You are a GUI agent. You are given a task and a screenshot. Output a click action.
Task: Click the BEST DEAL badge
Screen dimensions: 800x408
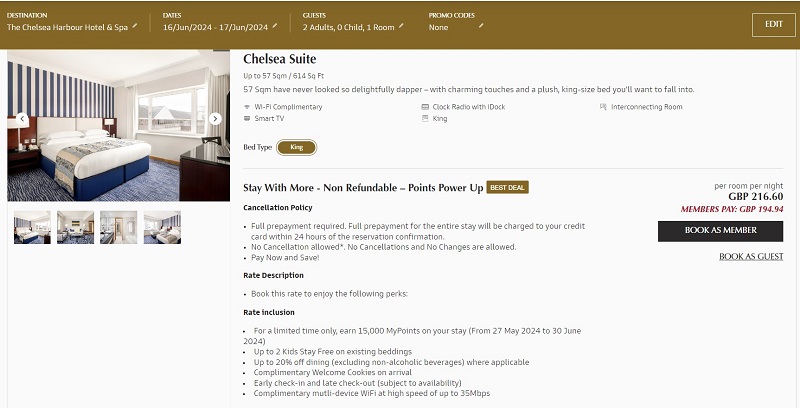click(x=507, y=188)
